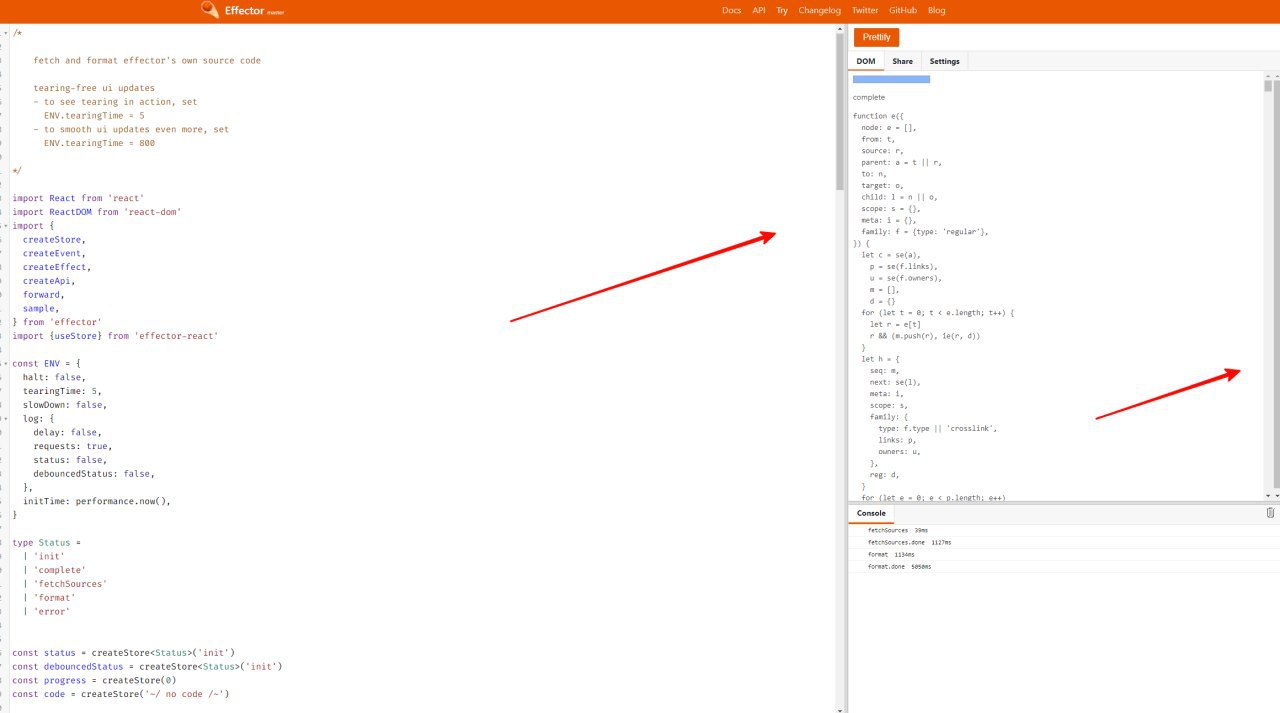The image size is (1280, 713).
Task: Click 'let h = {' in DOM output
Action: 881,359
